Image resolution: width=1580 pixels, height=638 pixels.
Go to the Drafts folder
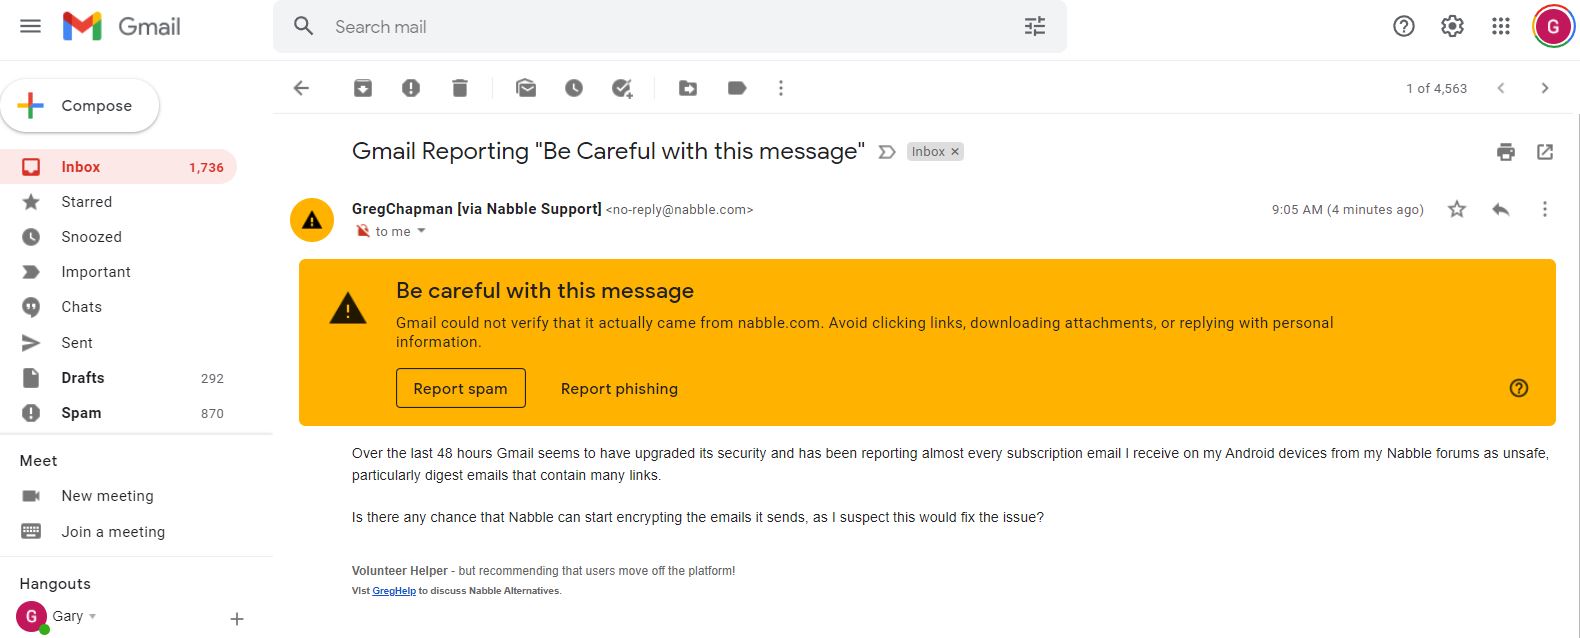(x=83, y=378)
